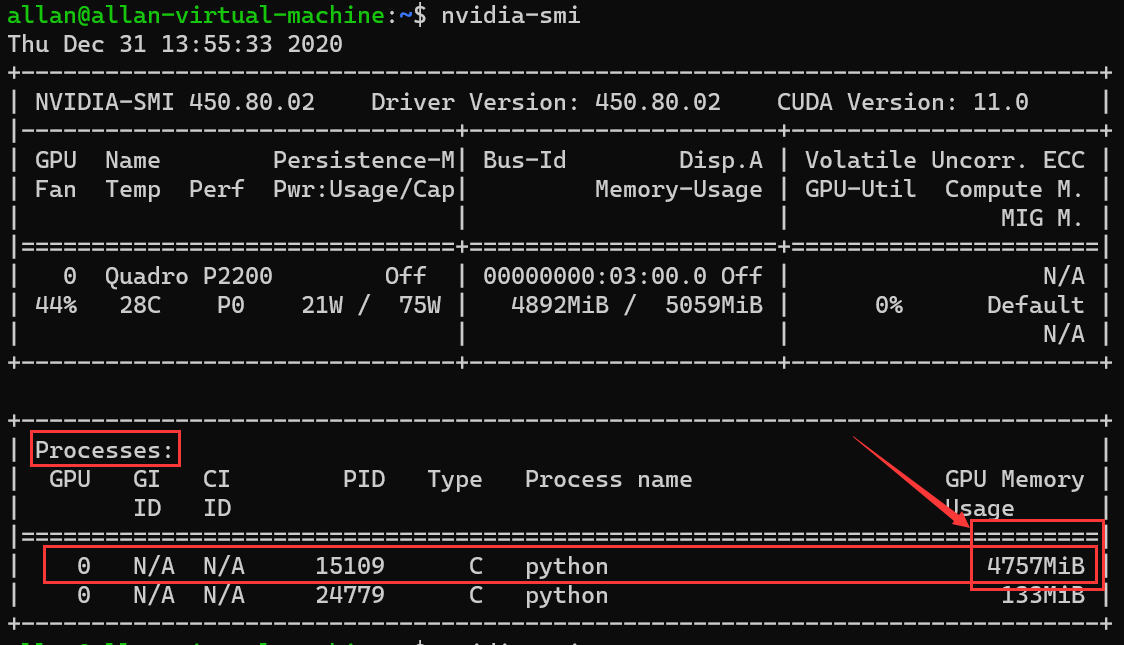Viewport: 1124px width, 645px height.
Task: Click the Process name column header
Action: point(609,479)
